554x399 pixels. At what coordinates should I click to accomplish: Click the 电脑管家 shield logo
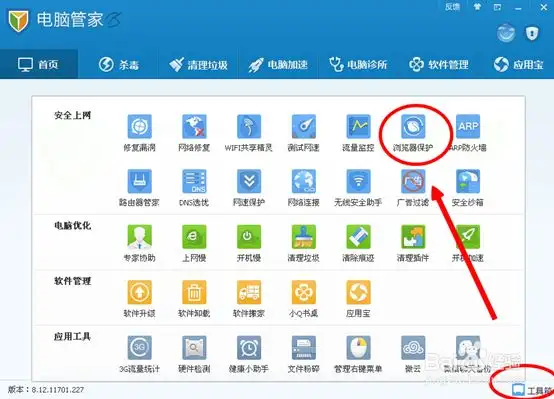click(x=18, y=21)
